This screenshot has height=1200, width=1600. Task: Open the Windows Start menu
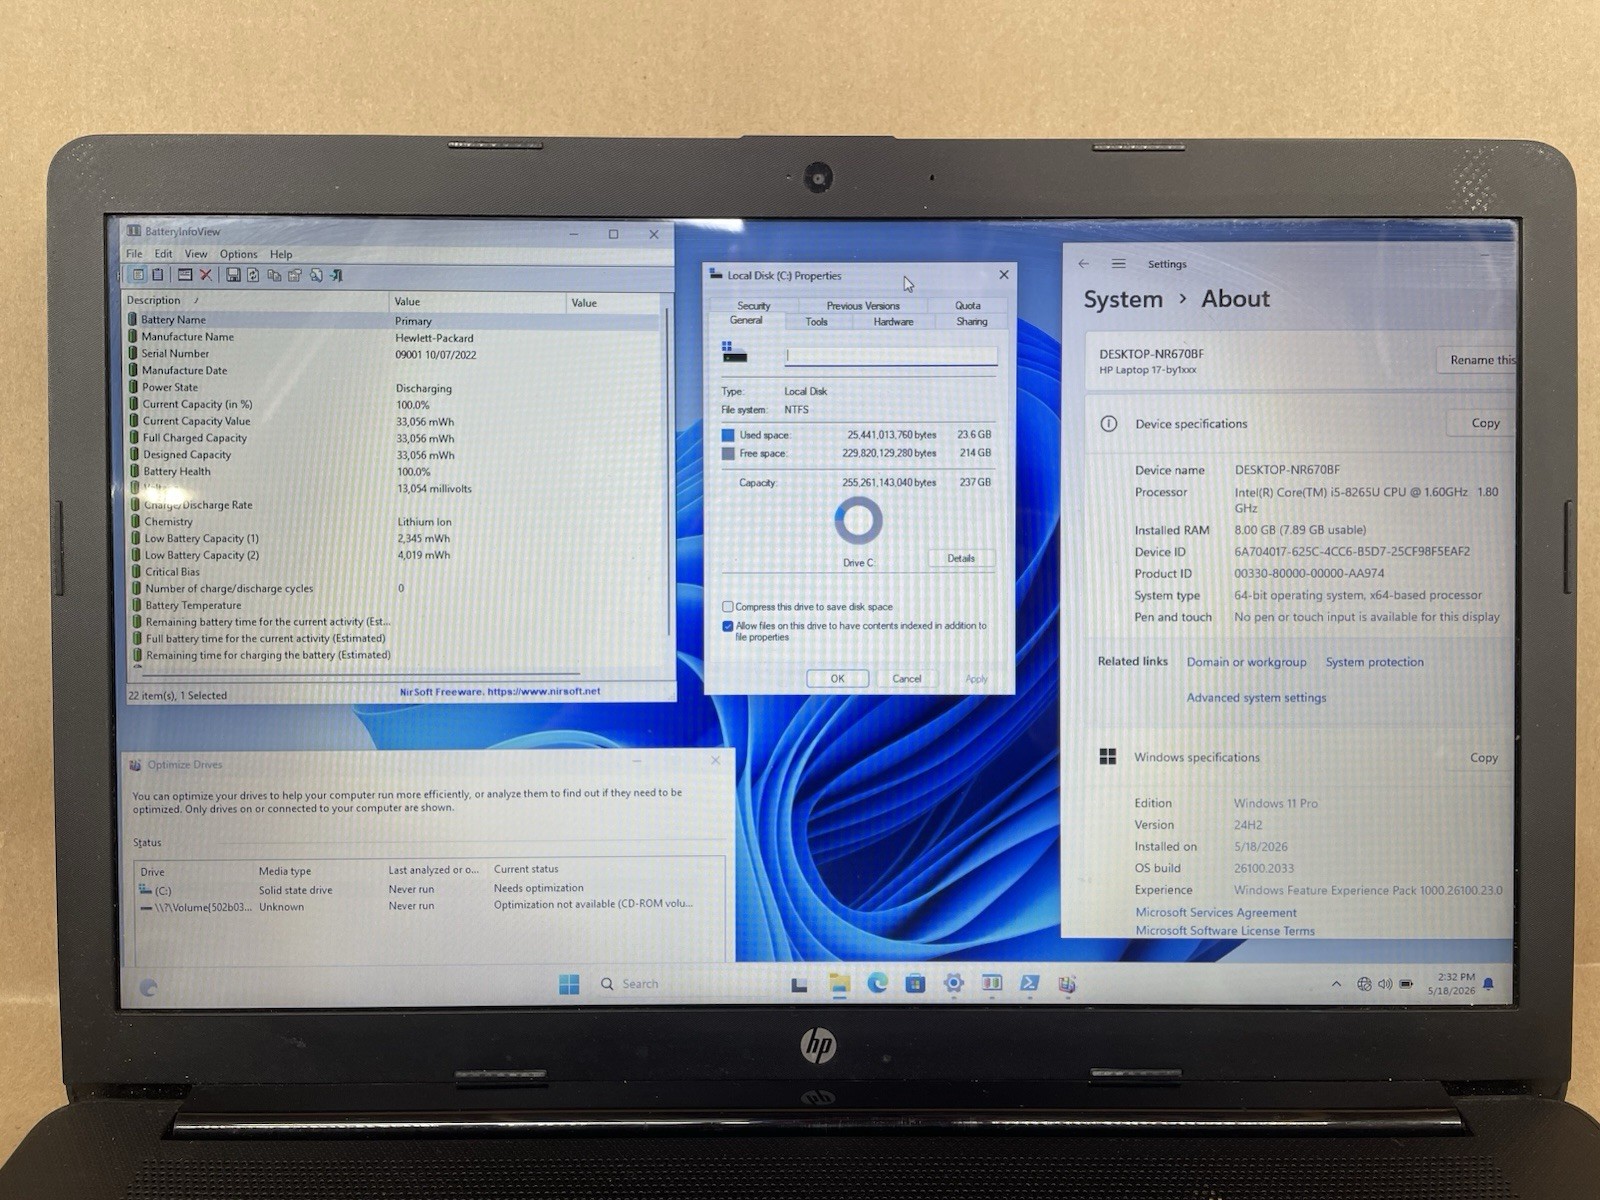(x=569, y=985)
